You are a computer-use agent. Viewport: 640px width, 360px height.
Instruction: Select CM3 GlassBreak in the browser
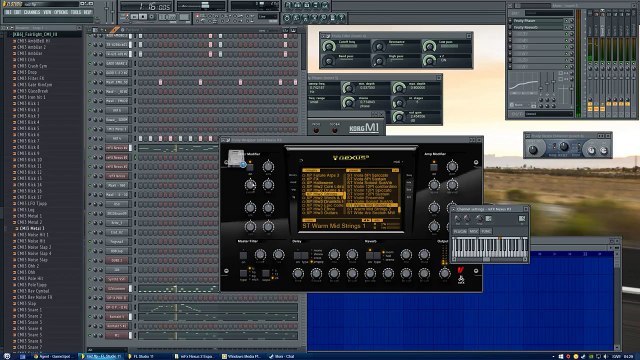33,91
